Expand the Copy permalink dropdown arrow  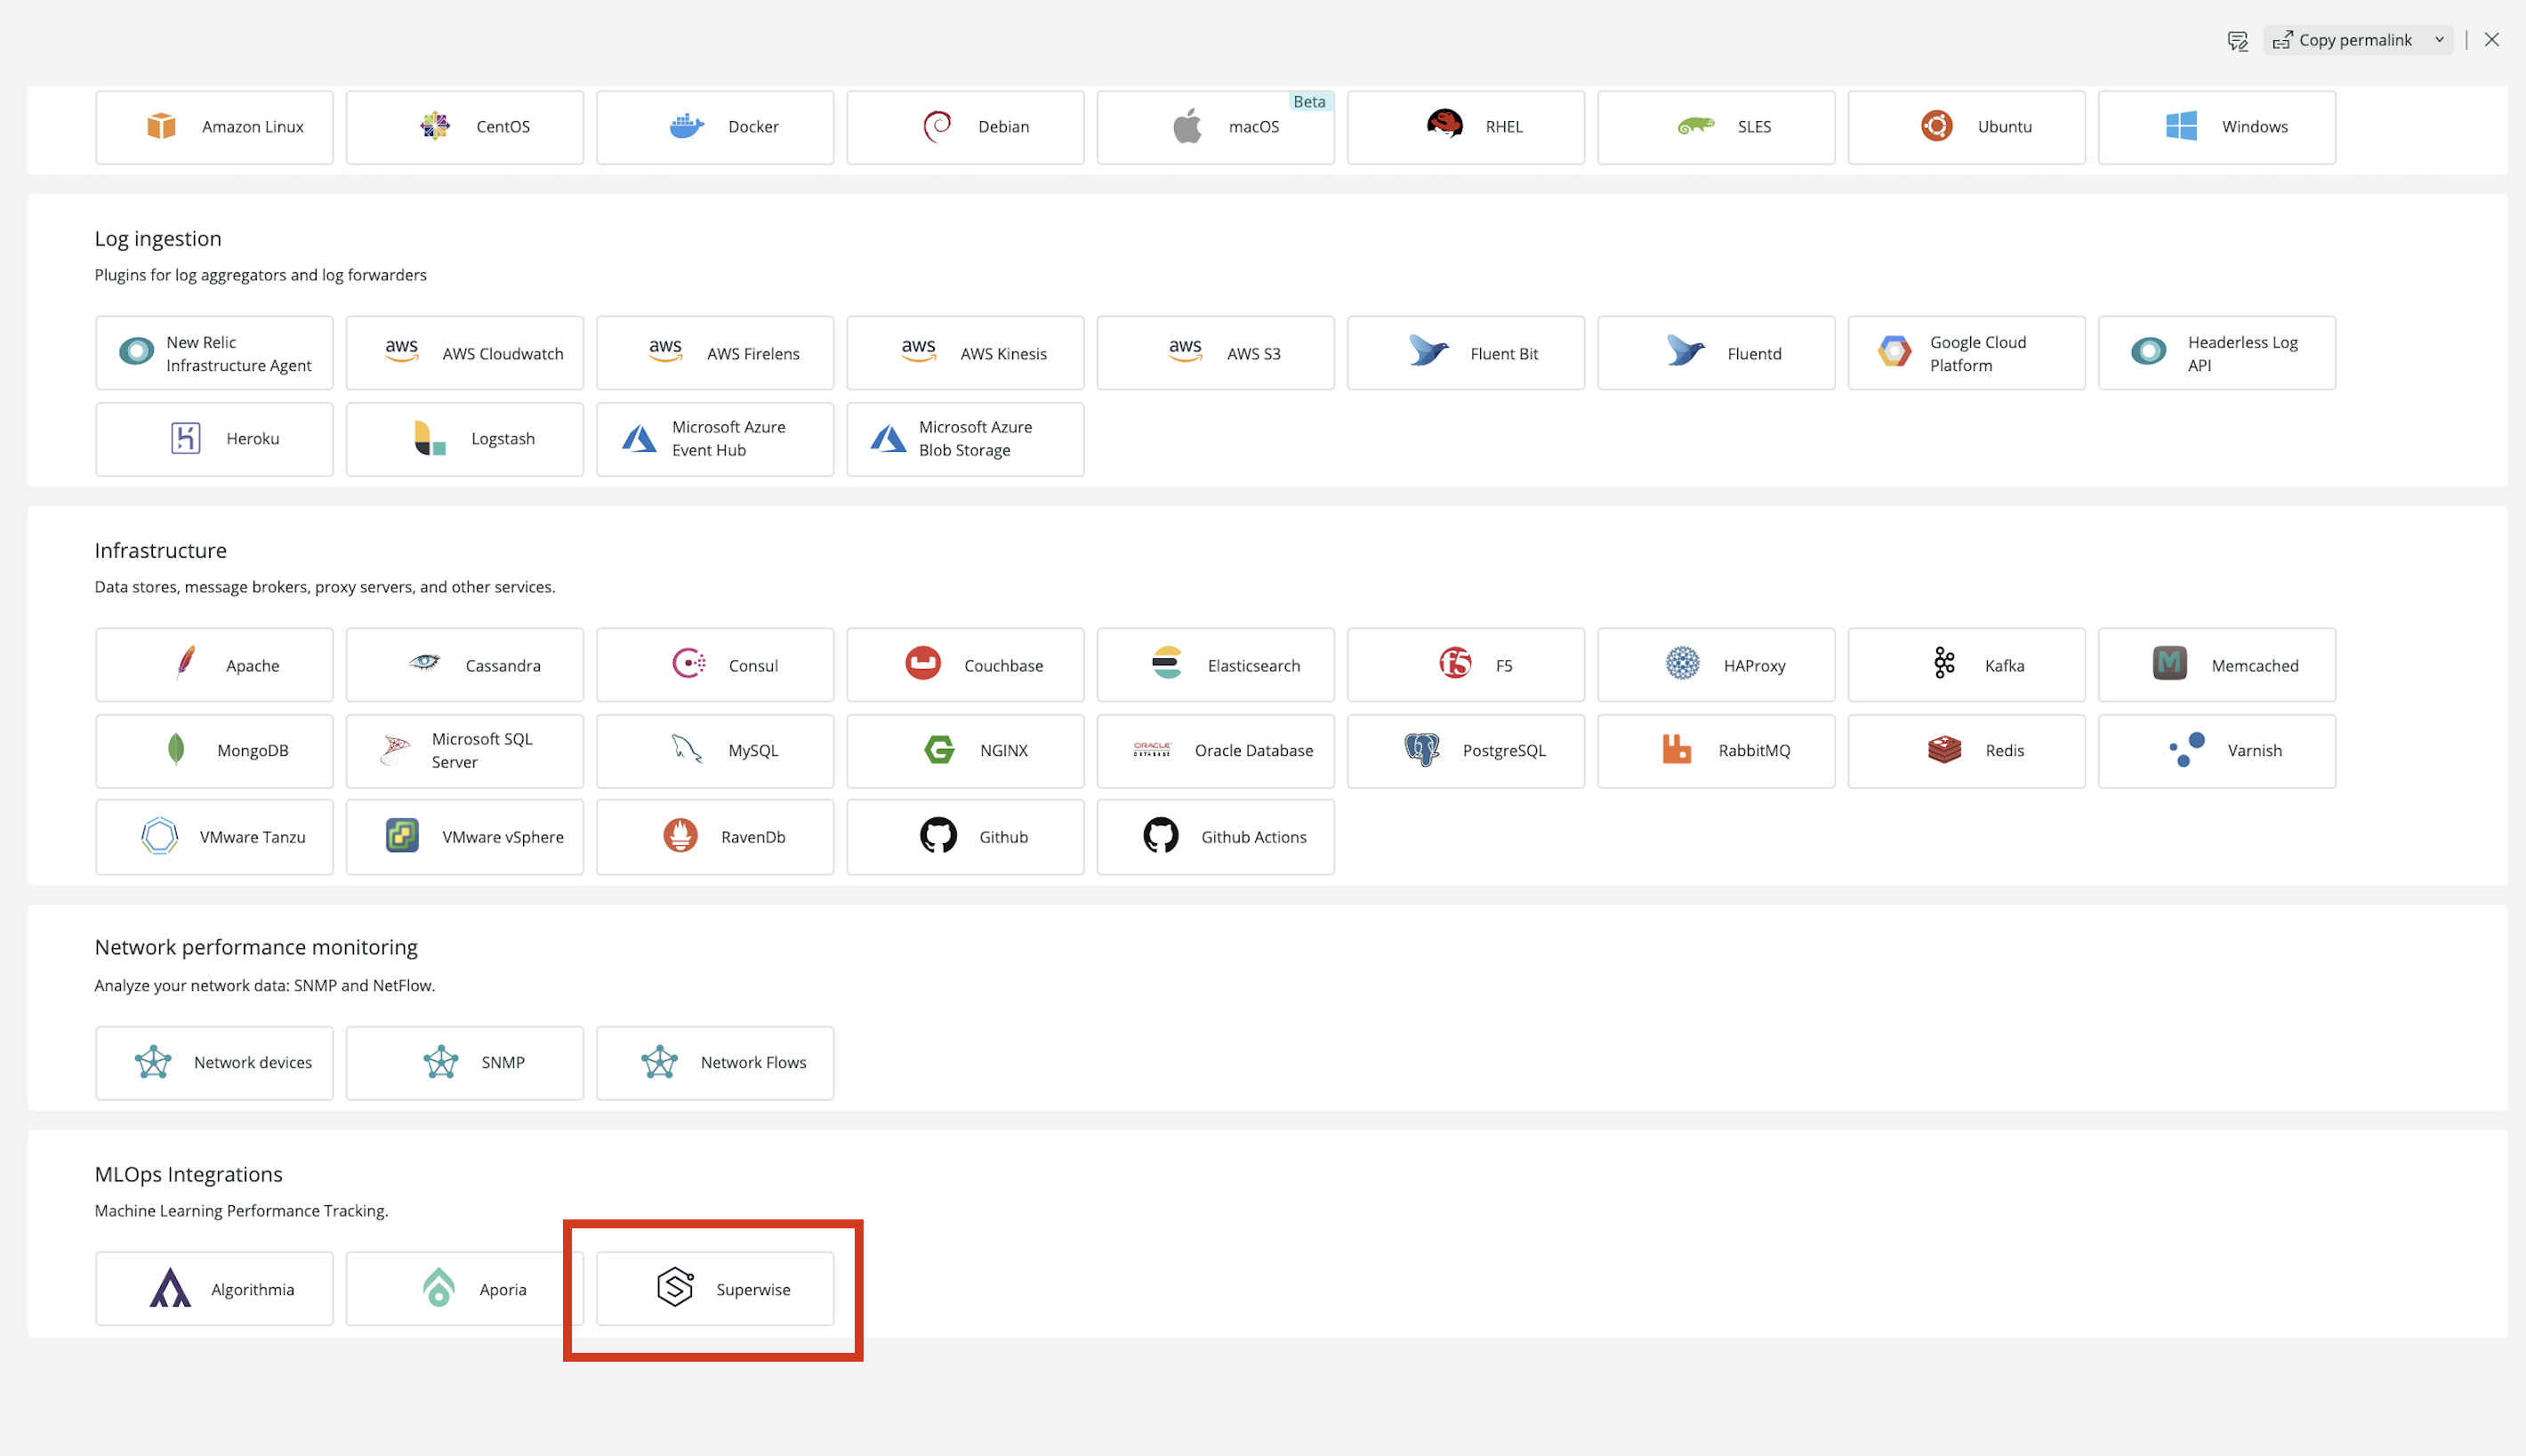pyautogui.click(x=2439, y=40)
